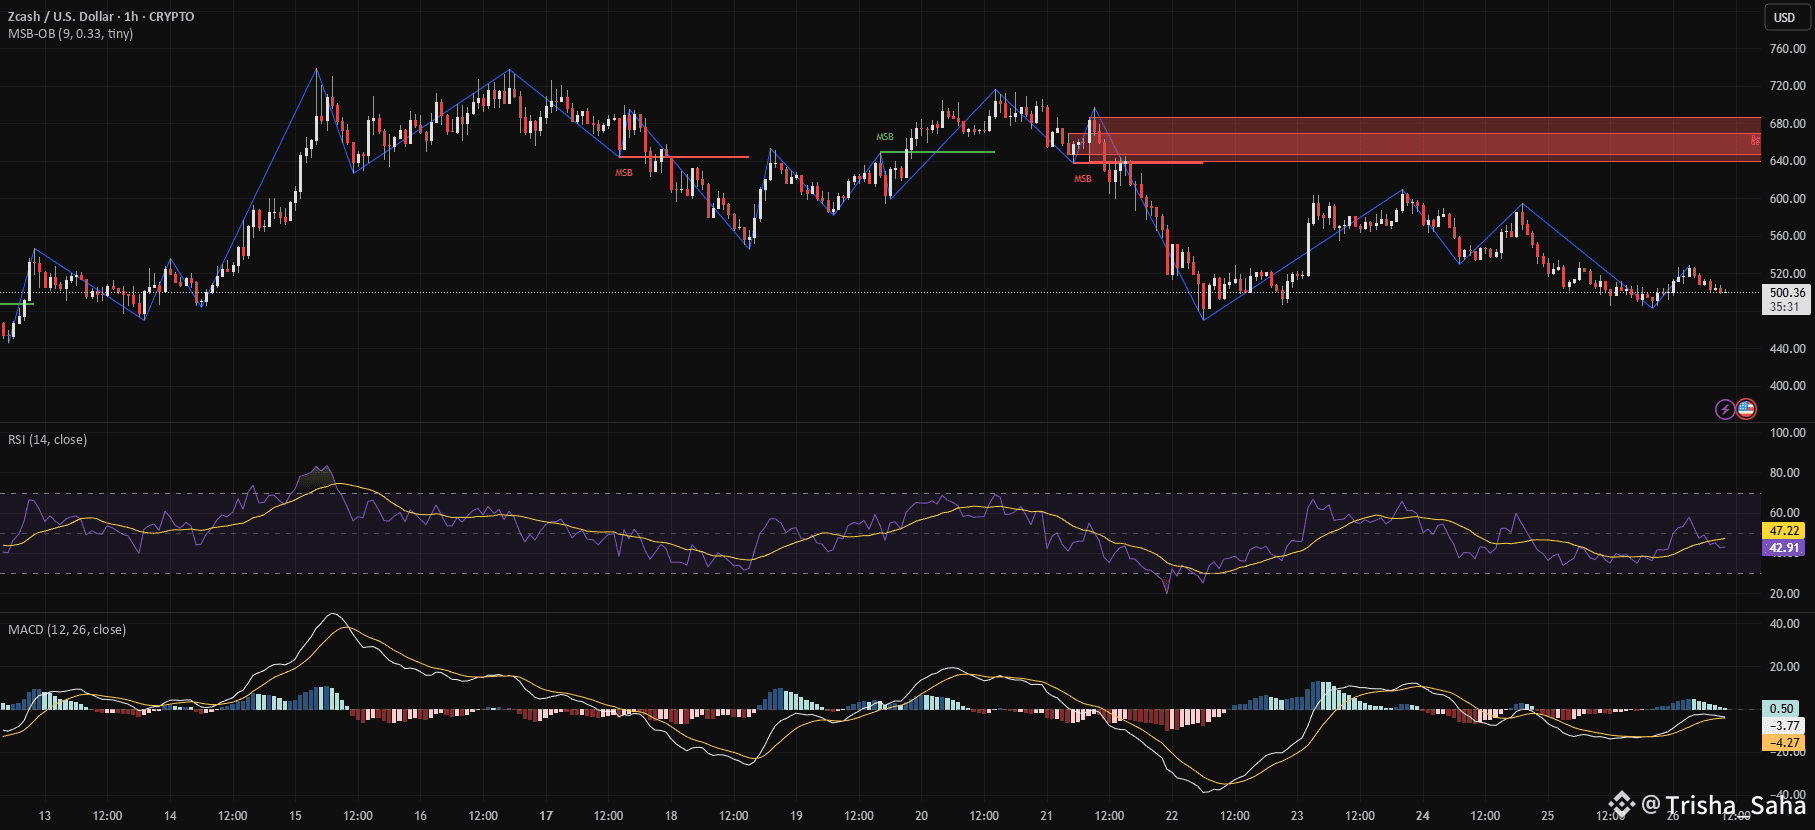Click the Binance logo in the watermark
The image size is (1815, 830).
point(1621,804)
